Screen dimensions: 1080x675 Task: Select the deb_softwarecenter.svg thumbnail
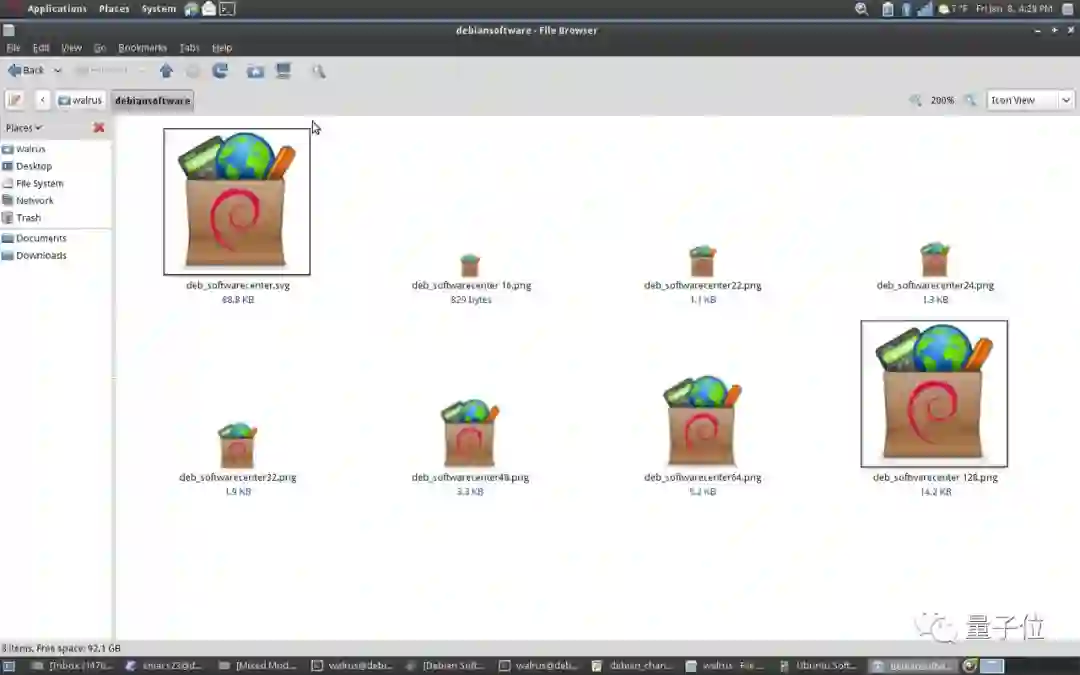click(237, 201)
